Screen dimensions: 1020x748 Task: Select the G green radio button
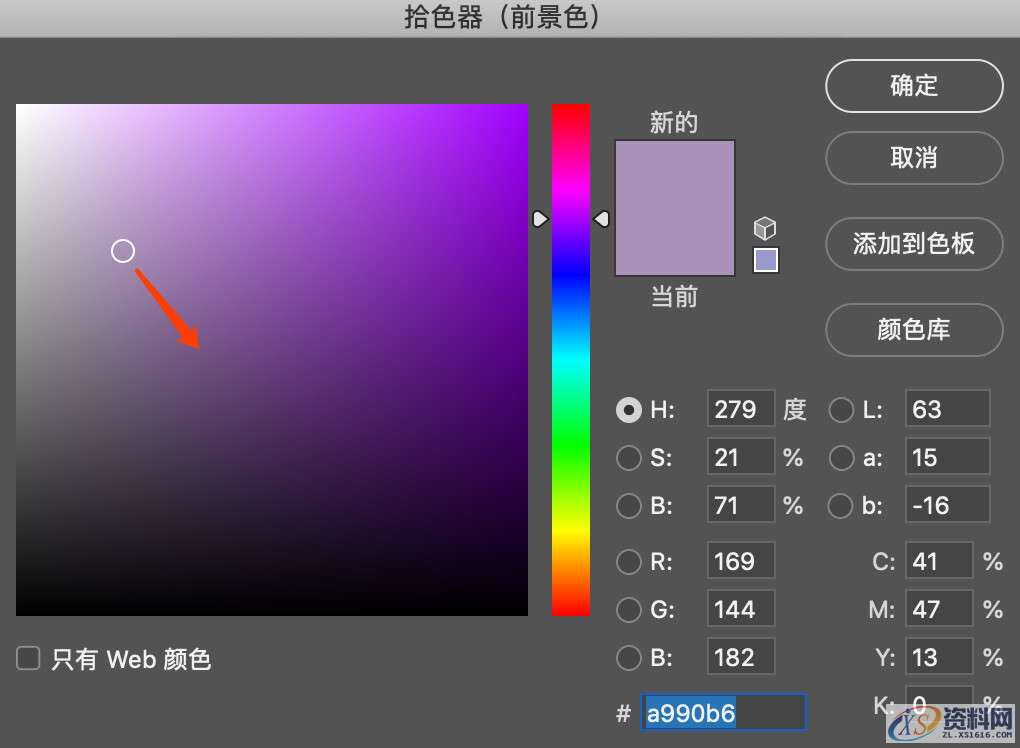629,610
